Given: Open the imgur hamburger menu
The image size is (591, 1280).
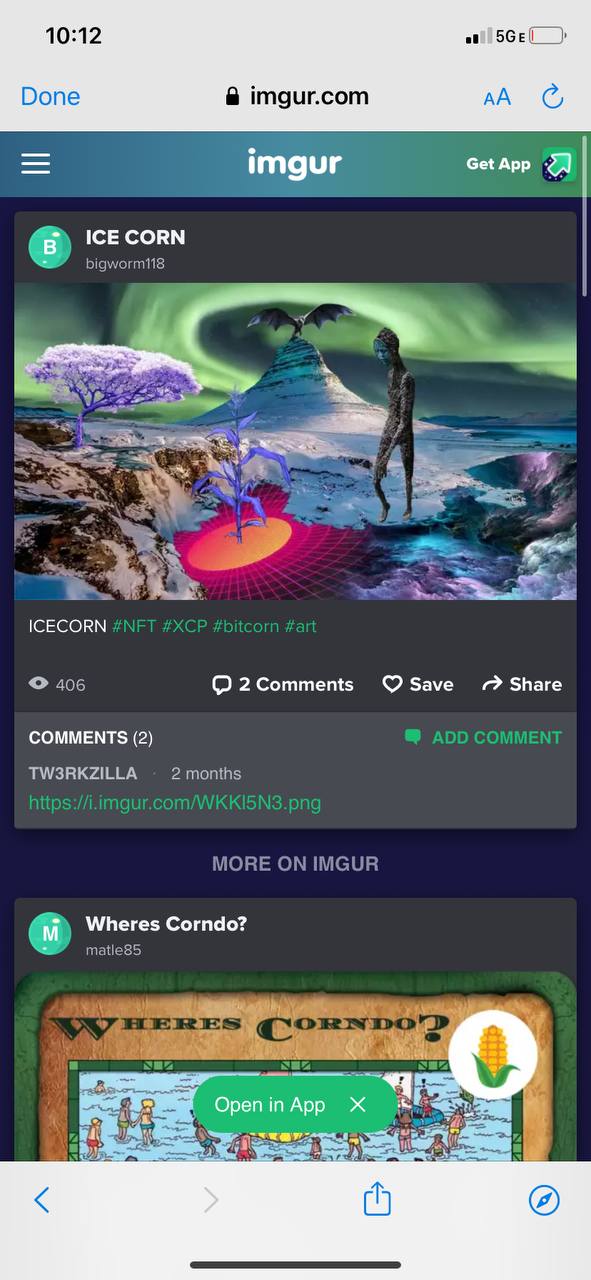Looking at the screenshot, I should (36, 164).
